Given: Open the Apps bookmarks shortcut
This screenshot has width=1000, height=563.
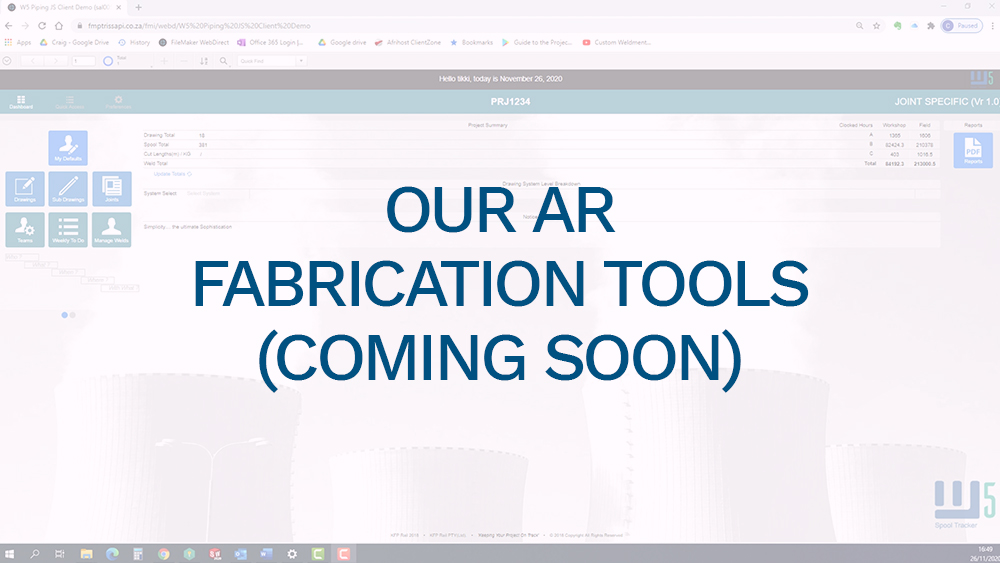Looking at the screenshot, I should tap(18, 42).
